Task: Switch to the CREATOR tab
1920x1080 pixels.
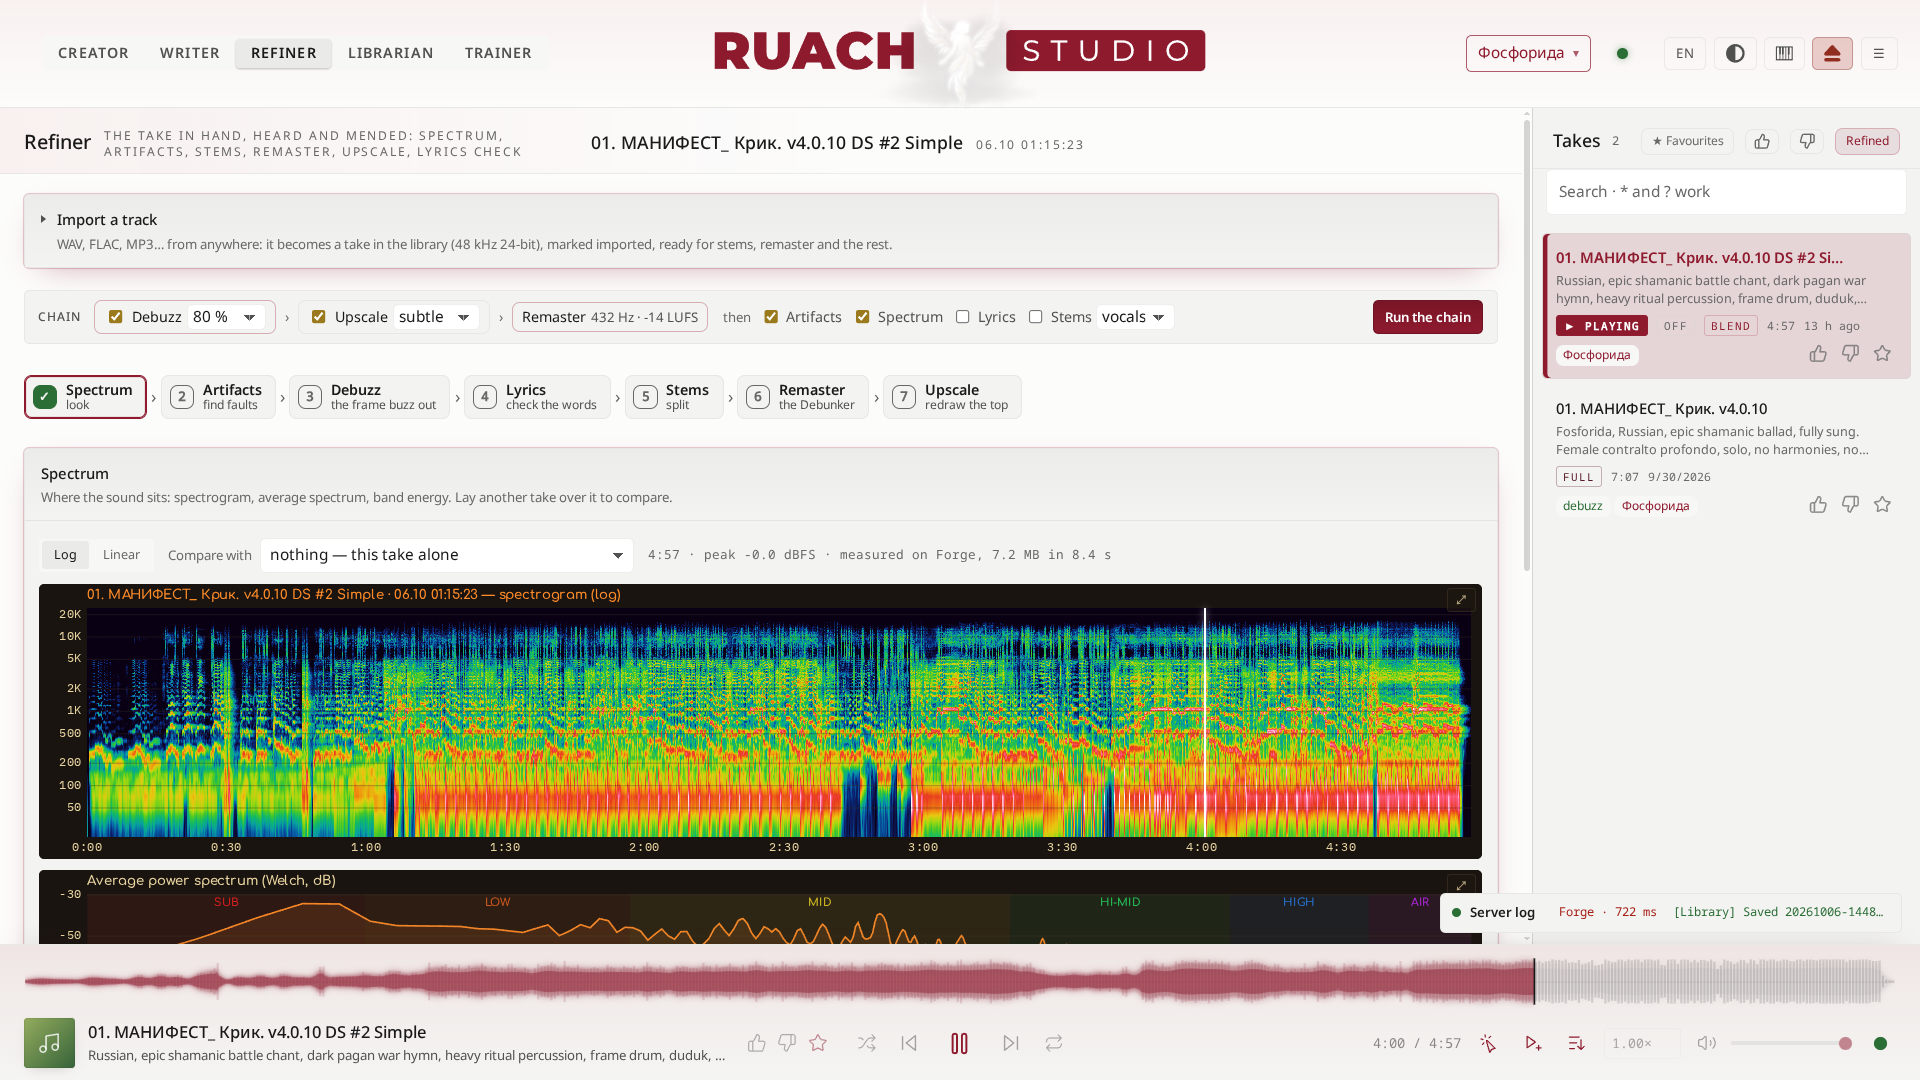Action: click(x=93, y=53)
